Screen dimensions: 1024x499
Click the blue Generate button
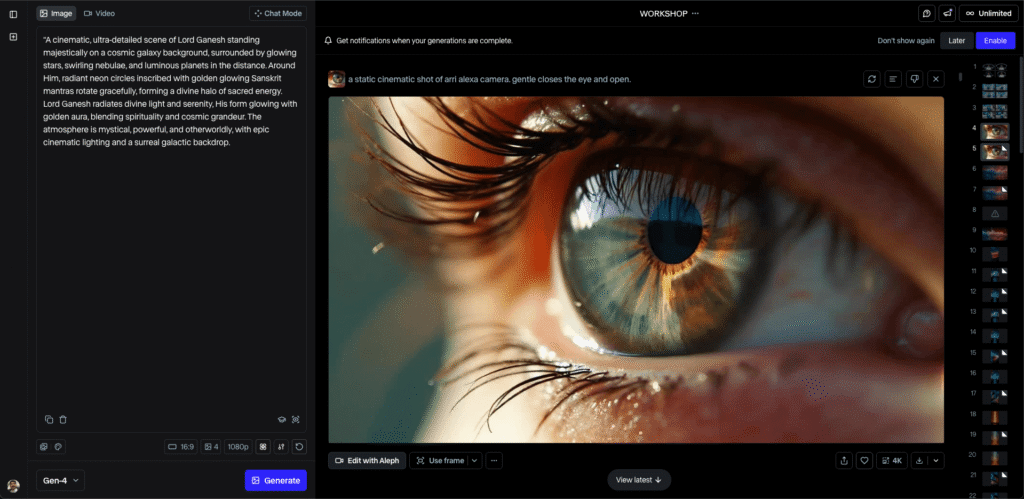[276, 481]
